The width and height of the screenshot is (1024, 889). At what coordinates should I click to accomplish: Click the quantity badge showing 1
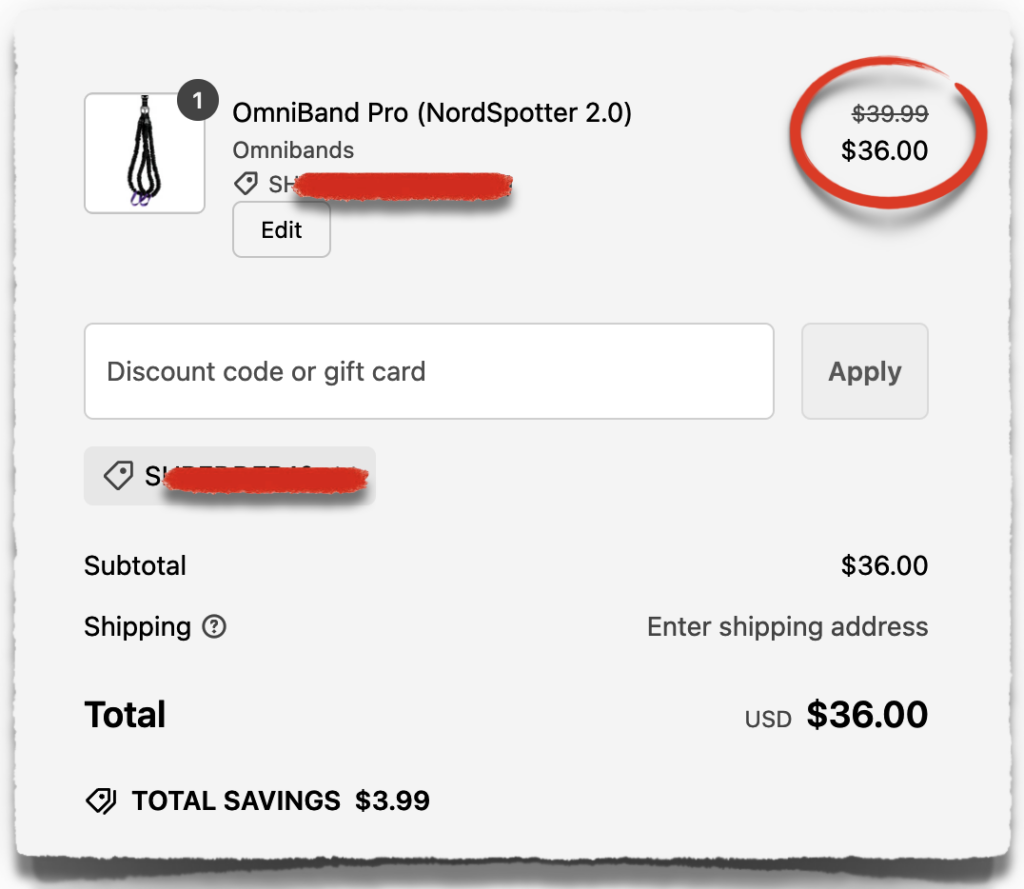198,100
